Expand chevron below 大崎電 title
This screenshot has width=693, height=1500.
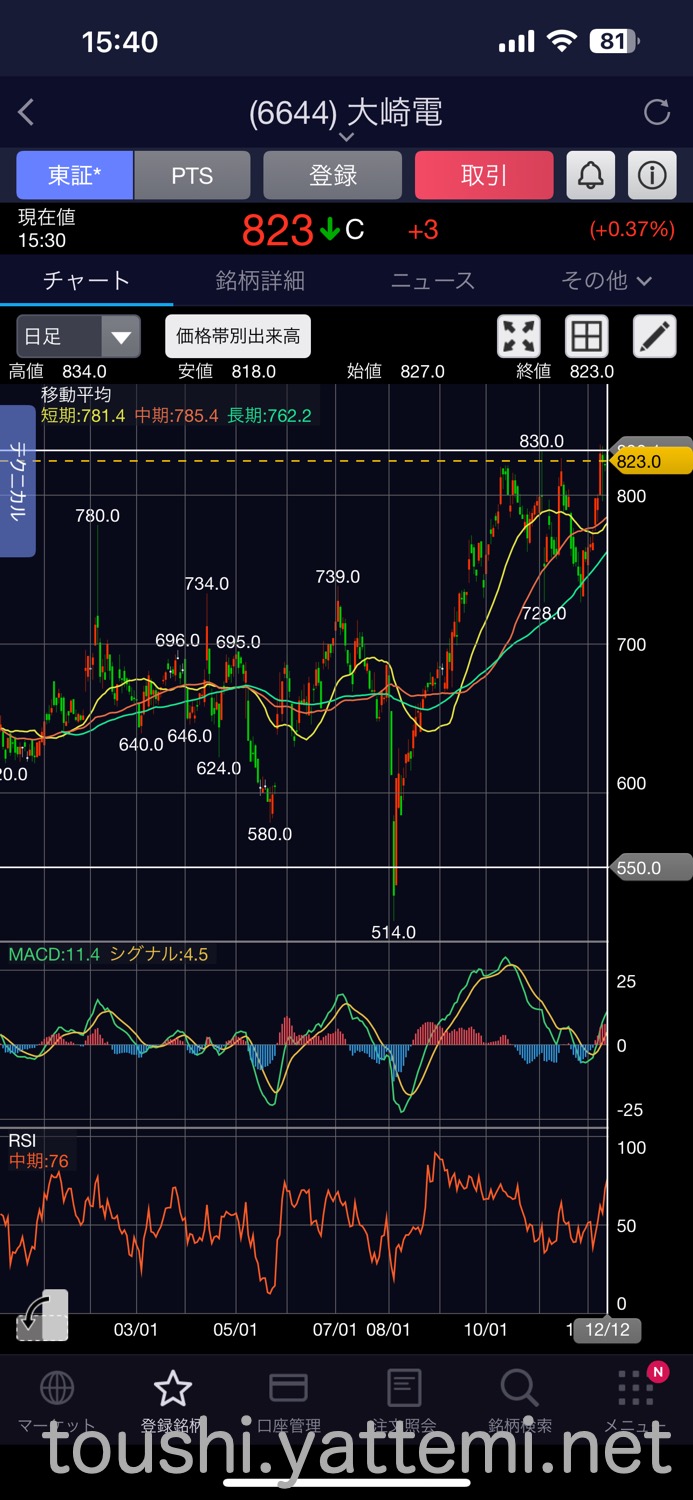click(346, 137)
